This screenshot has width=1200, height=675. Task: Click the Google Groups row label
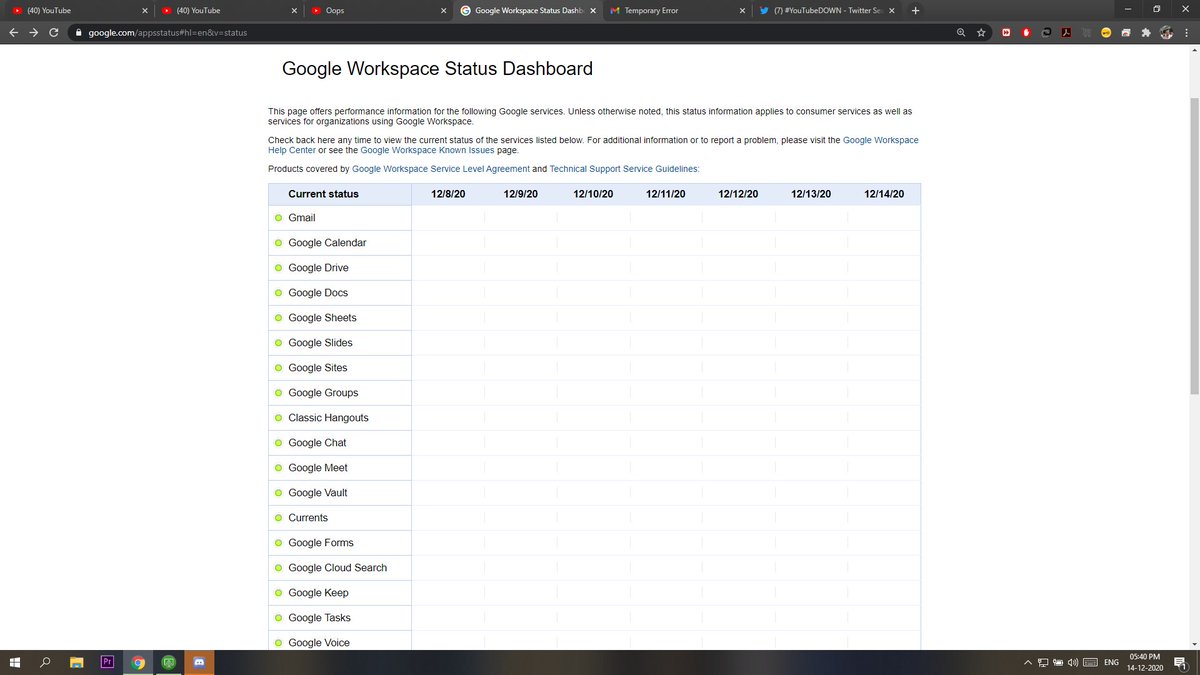click(x=323, y=393)
